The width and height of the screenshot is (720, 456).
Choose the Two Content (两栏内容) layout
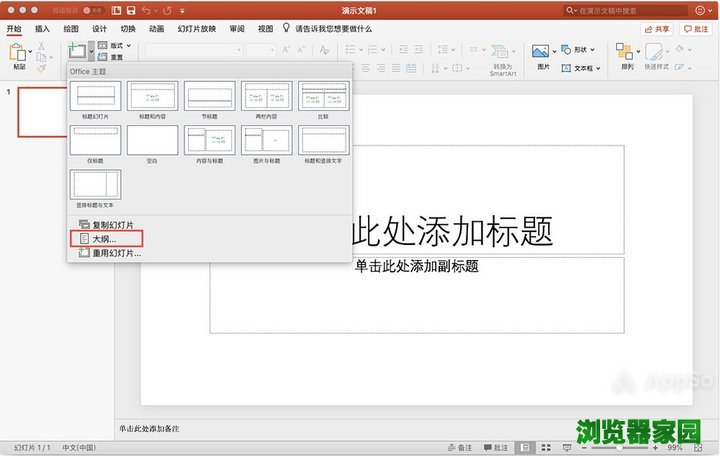[266, 96]
